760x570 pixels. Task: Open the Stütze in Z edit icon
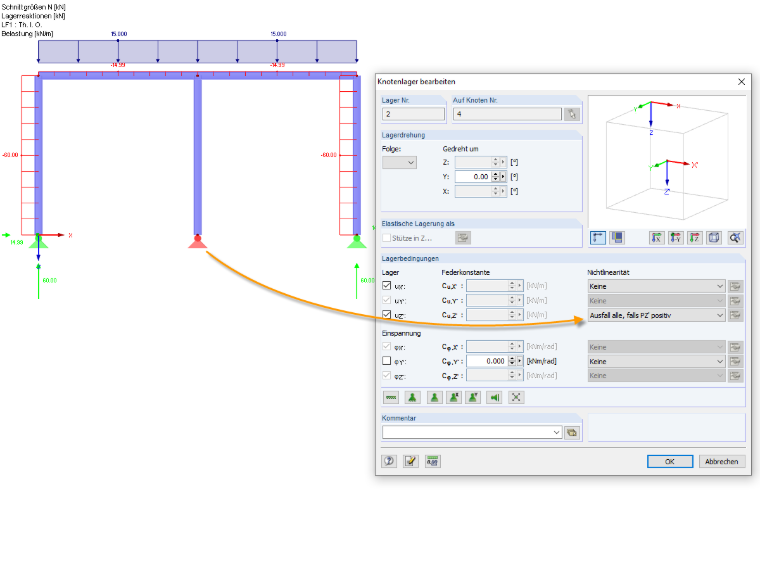(x=463, y=238)
